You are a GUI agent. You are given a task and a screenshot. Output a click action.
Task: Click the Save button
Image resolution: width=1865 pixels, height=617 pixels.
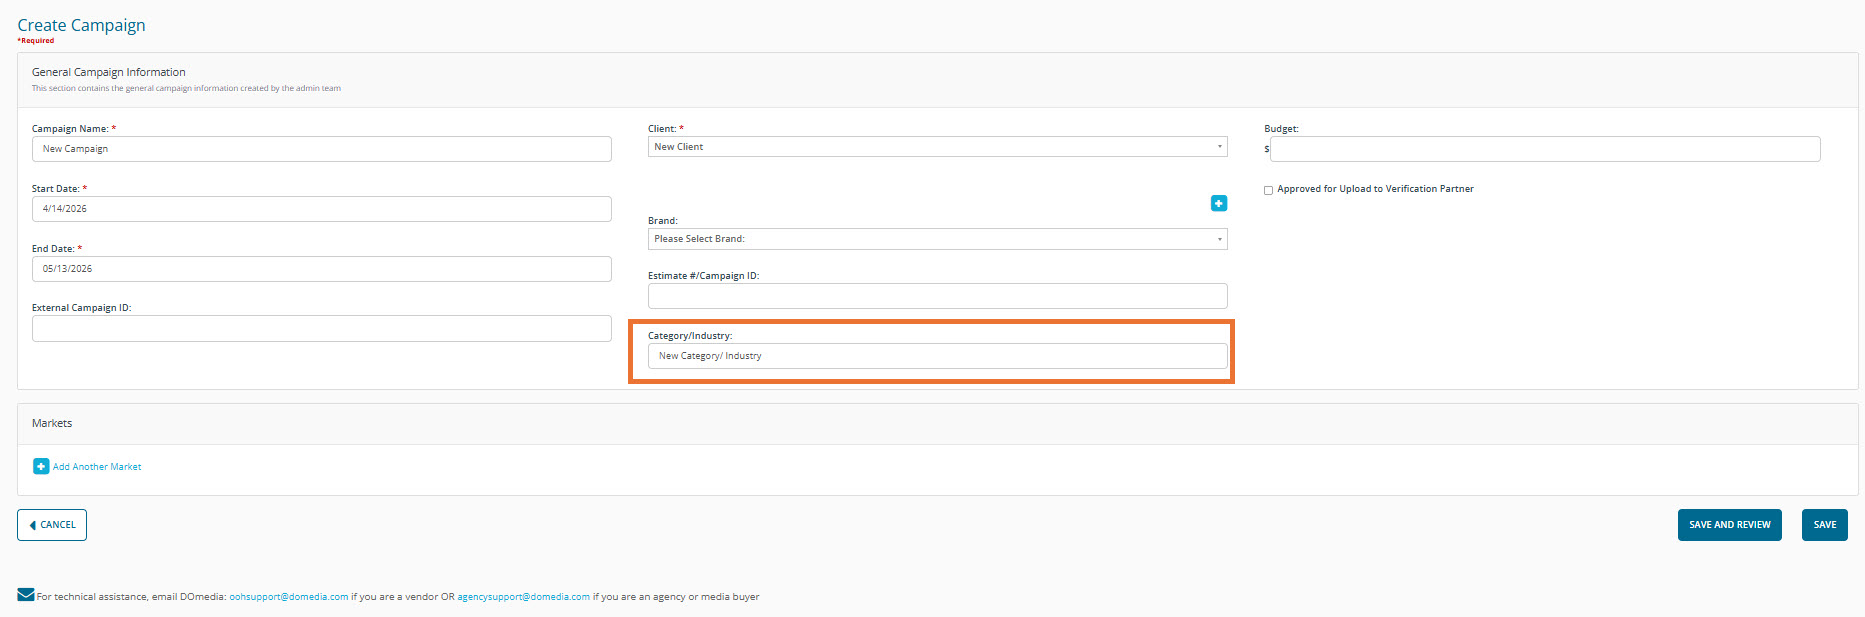(x=1824, y=525)
